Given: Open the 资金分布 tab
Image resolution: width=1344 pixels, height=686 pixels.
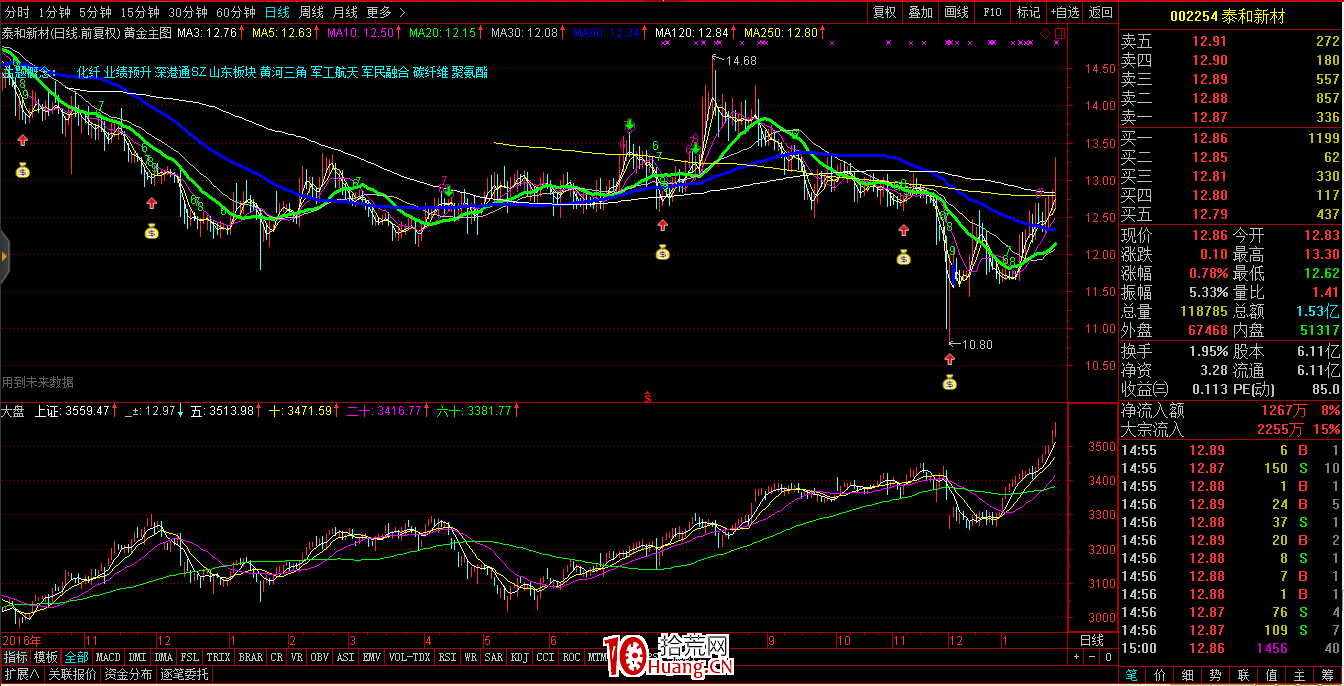Looking at the screenshot, I should 128,675.
